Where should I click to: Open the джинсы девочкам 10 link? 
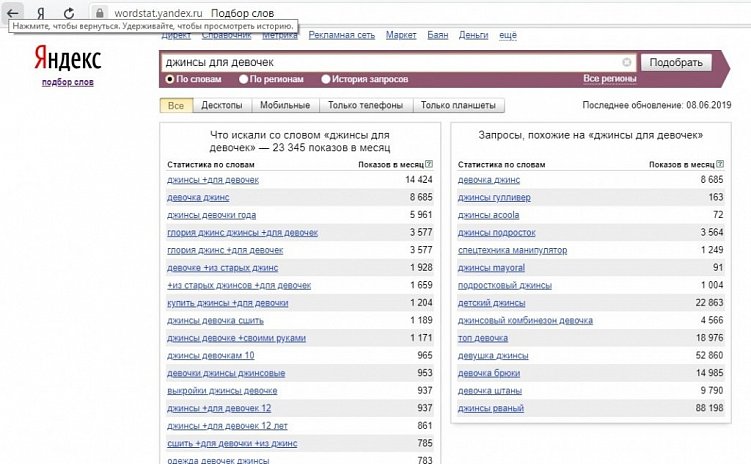pyautogui.click(x=211, y=356)
